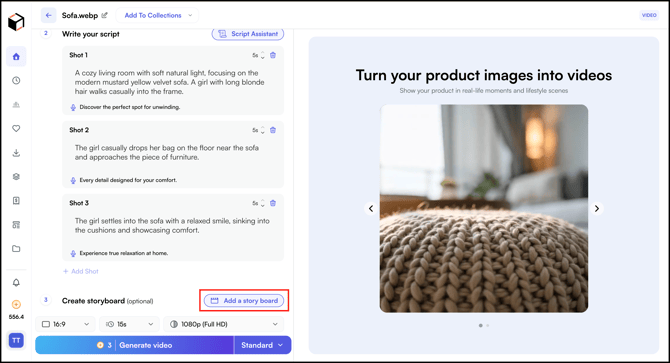The height and width of the screenshot is (363, 670).
Task: Click the back arrow button
Action: coord(48,15)
